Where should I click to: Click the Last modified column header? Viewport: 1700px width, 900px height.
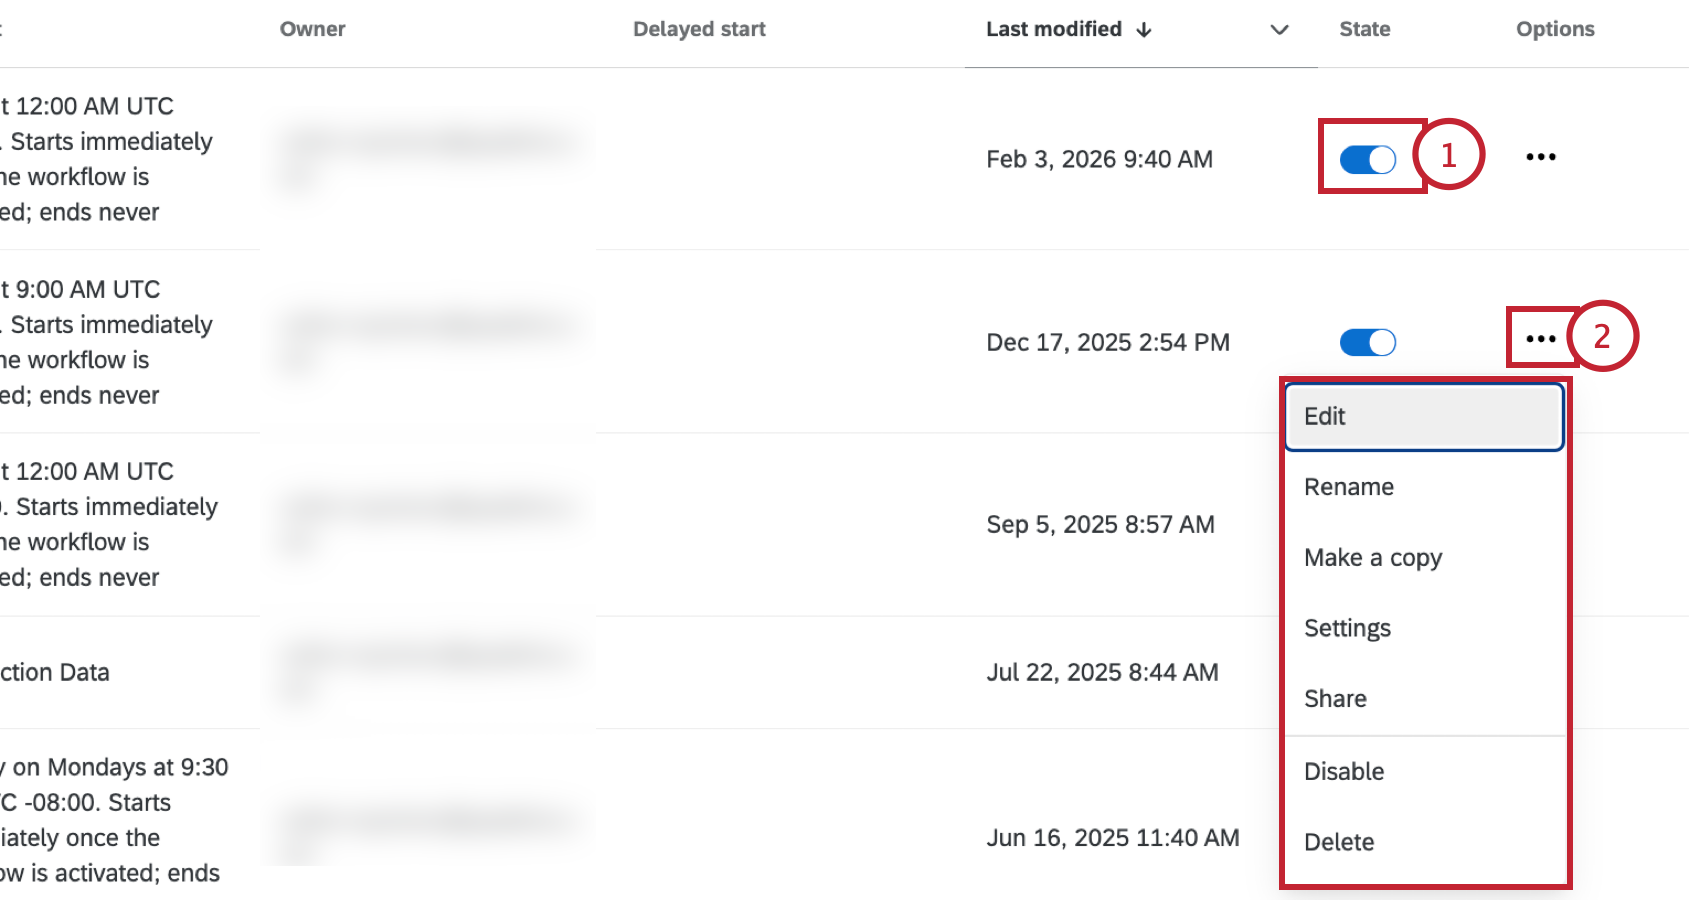tap(1054, 29)
